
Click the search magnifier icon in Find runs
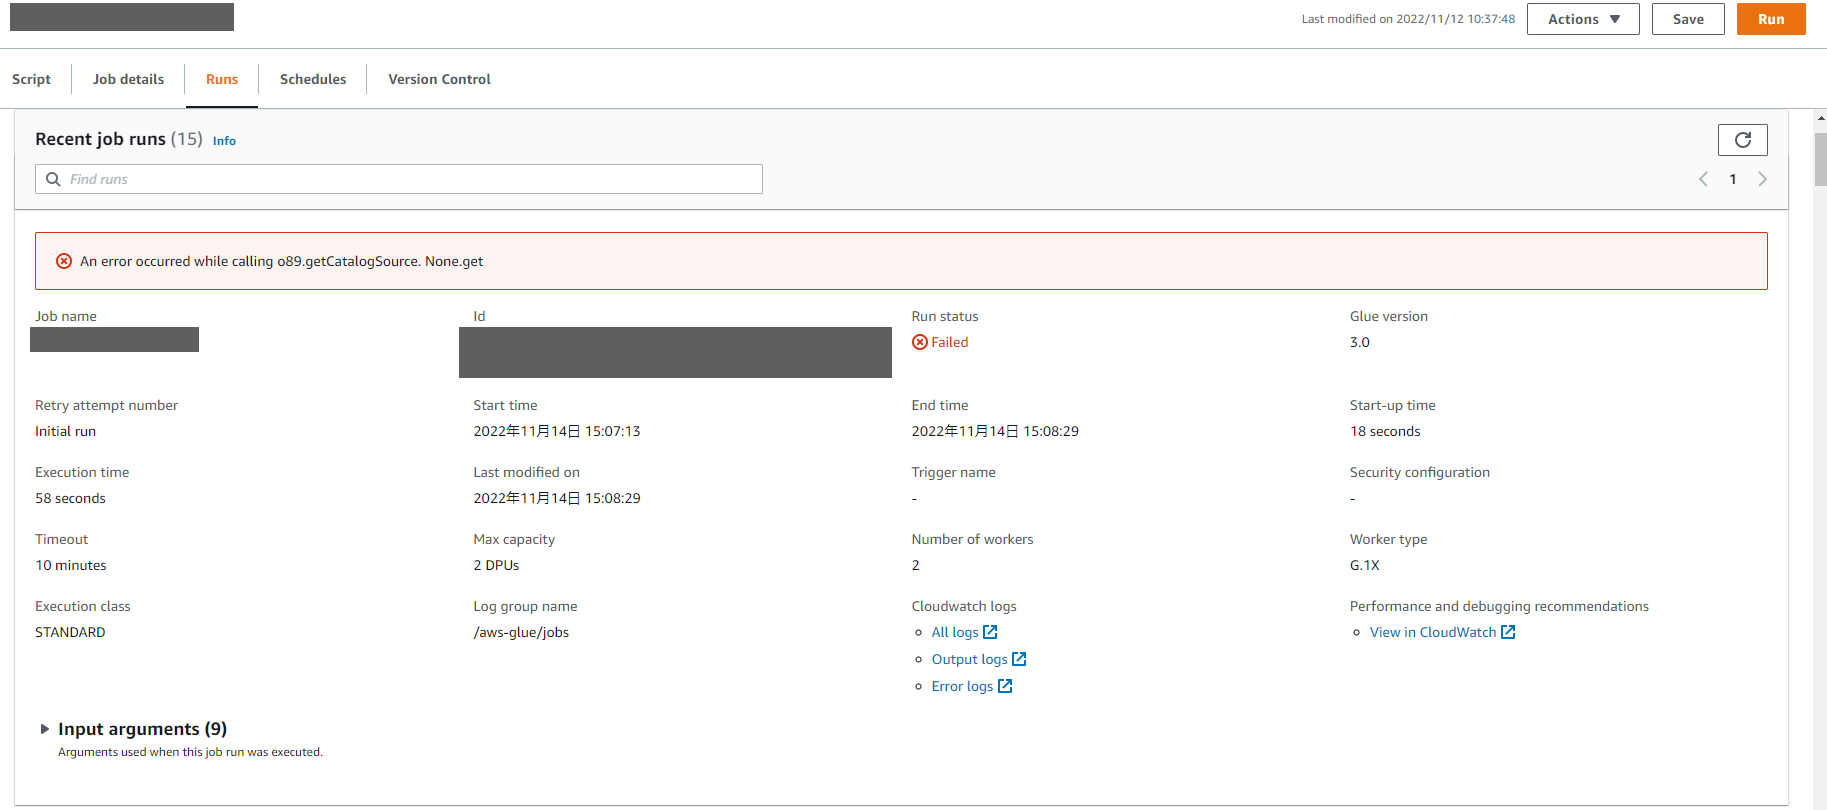[x=54, y=179]
